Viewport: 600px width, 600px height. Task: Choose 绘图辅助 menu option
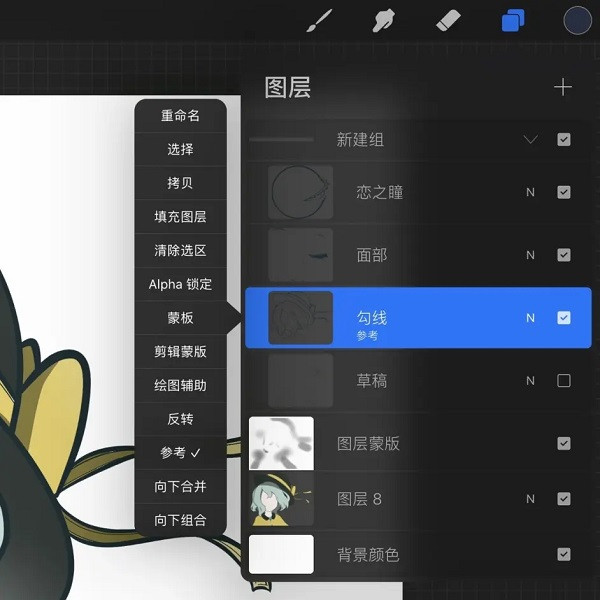pyautogui.click(x=181, y=385)
